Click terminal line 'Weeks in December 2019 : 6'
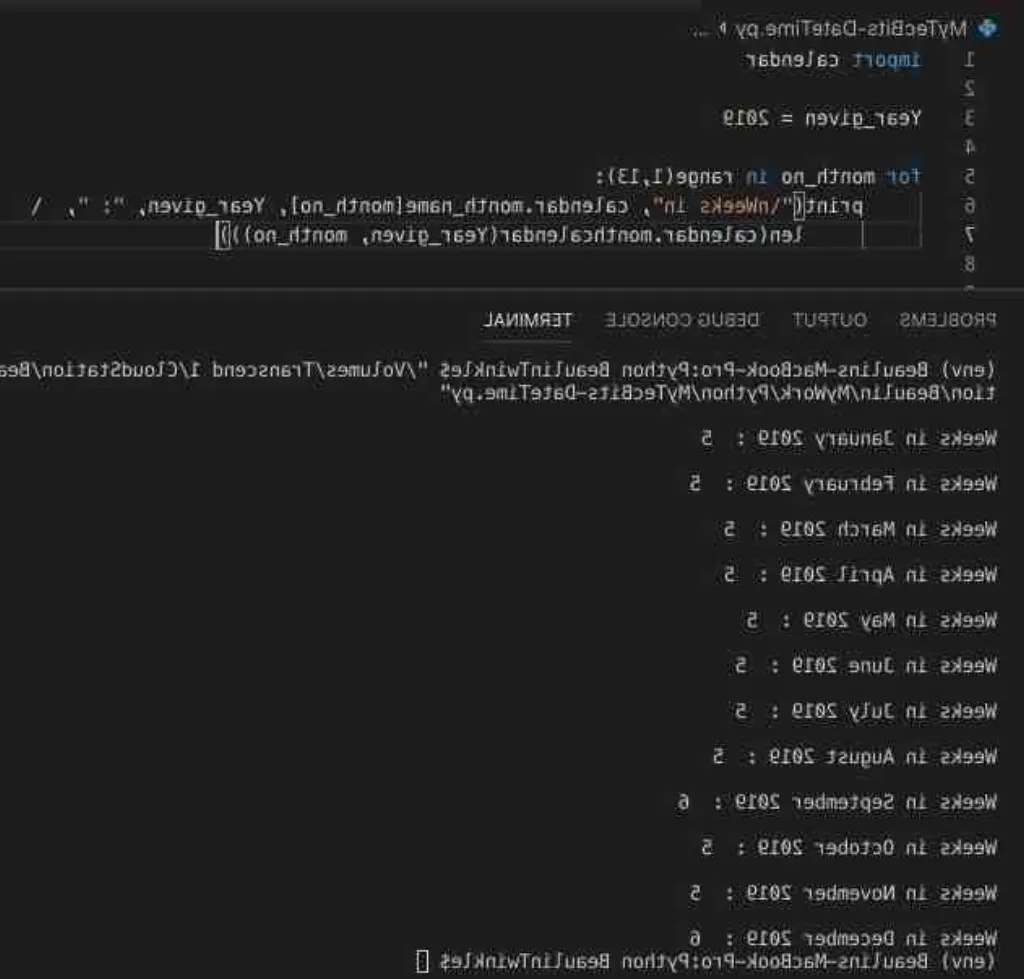This screenshot has width=1024, height=979. (842, 938)
